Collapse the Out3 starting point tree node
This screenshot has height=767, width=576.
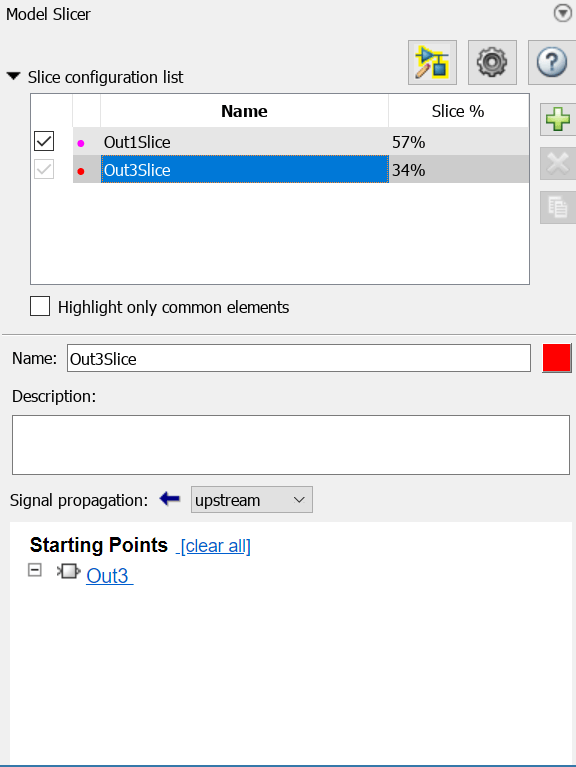coord(35,570)
